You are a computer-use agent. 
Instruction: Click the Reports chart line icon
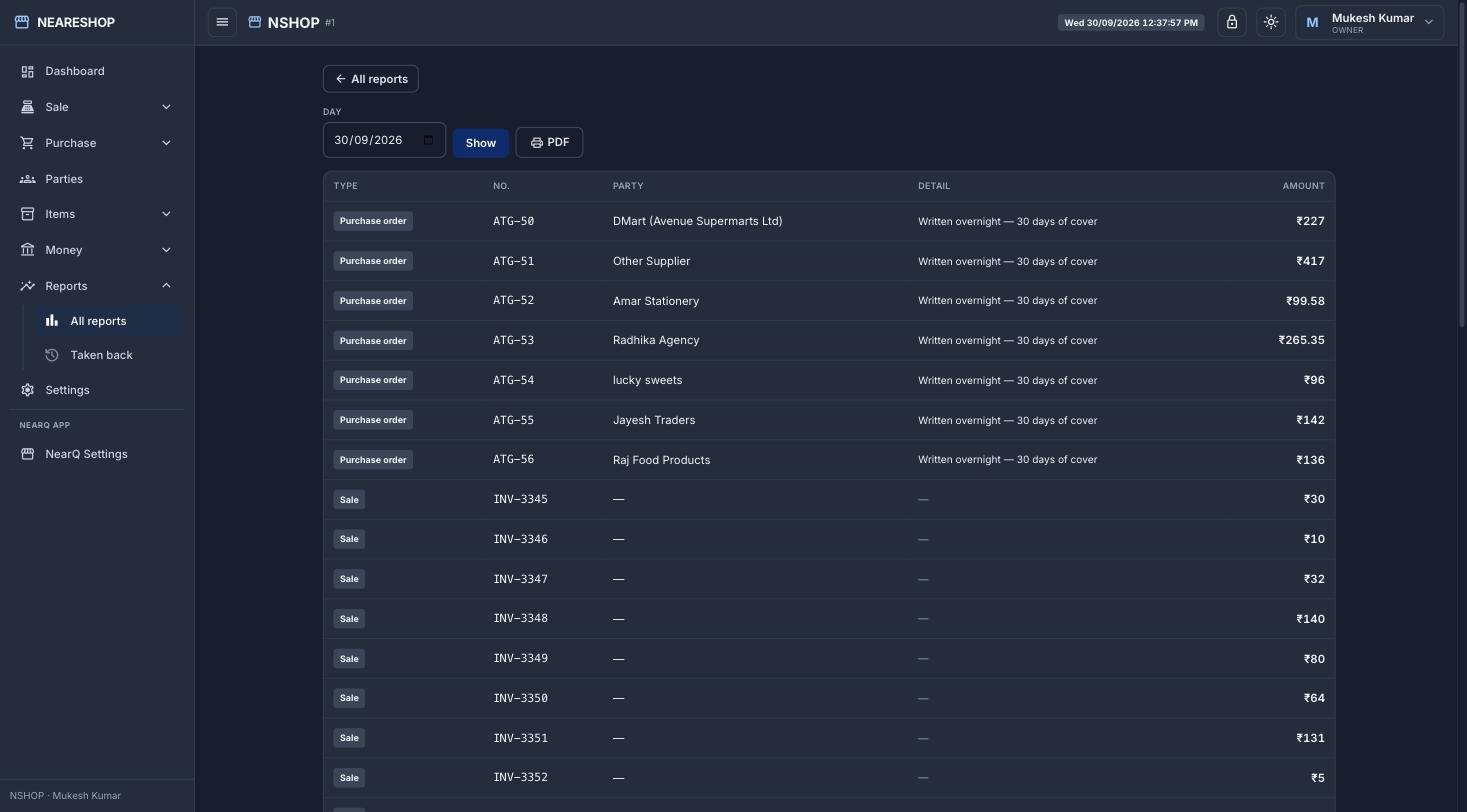(27, 286)
